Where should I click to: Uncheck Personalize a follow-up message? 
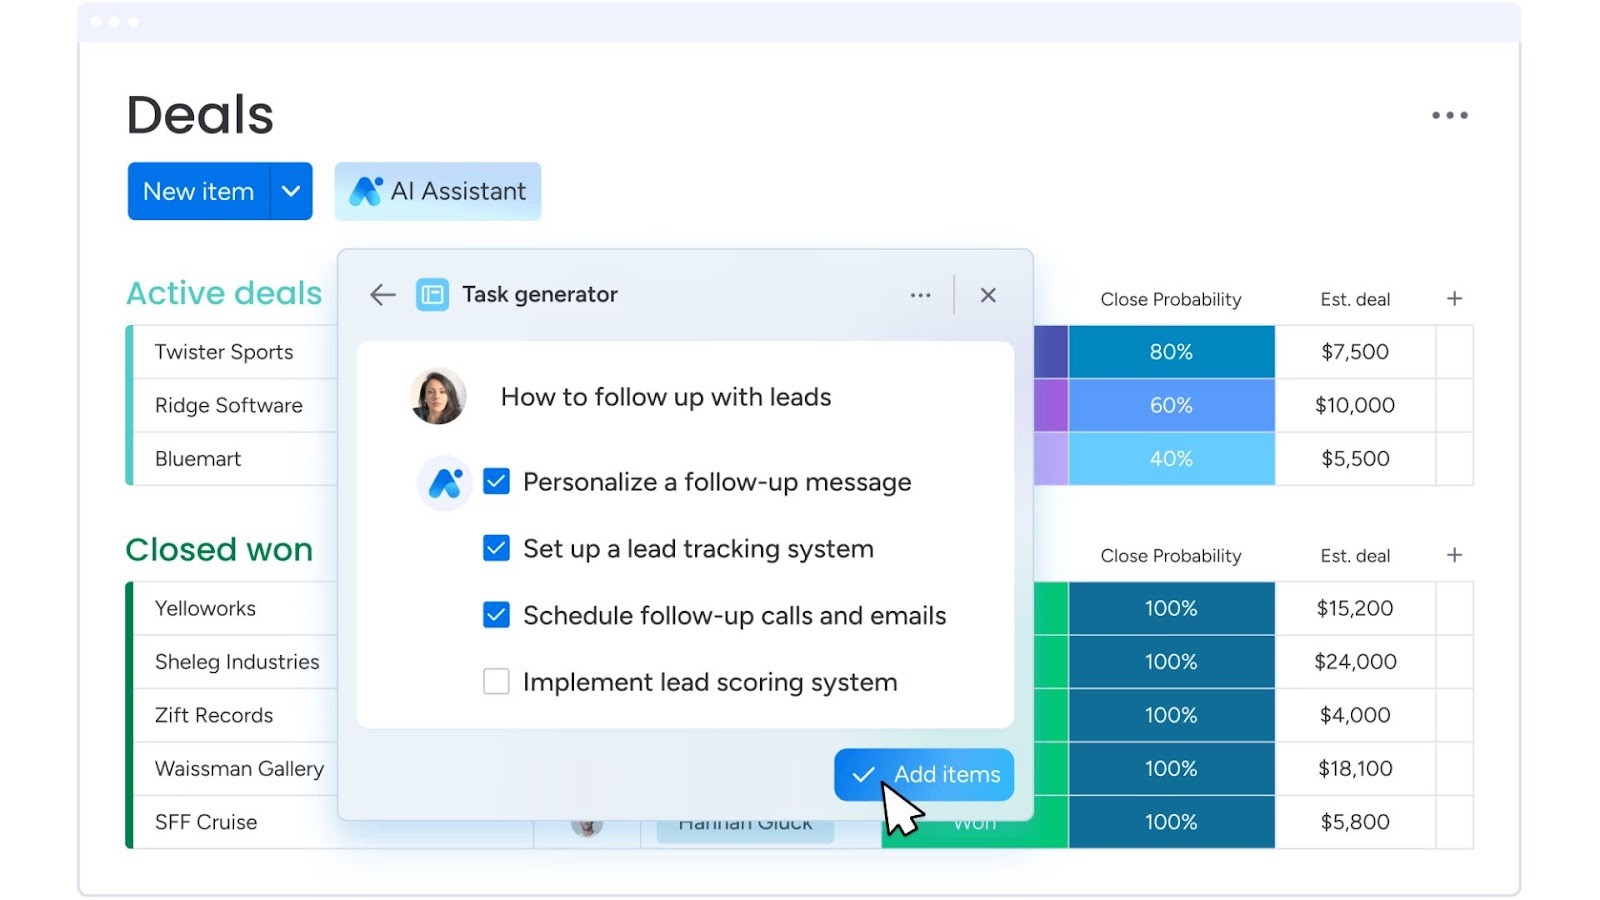pyautogui.click(x=496, y=481)
